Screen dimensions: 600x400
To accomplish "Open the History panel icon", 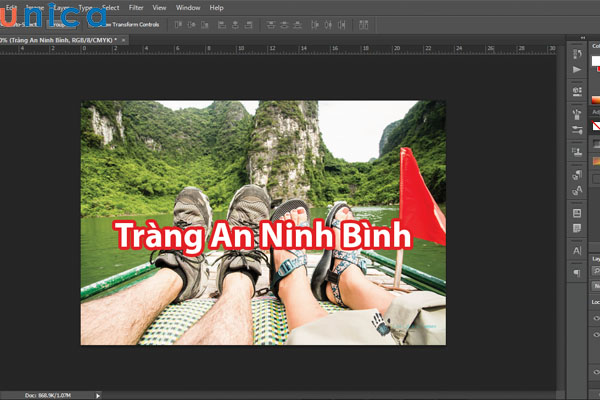I will (577, 54).
